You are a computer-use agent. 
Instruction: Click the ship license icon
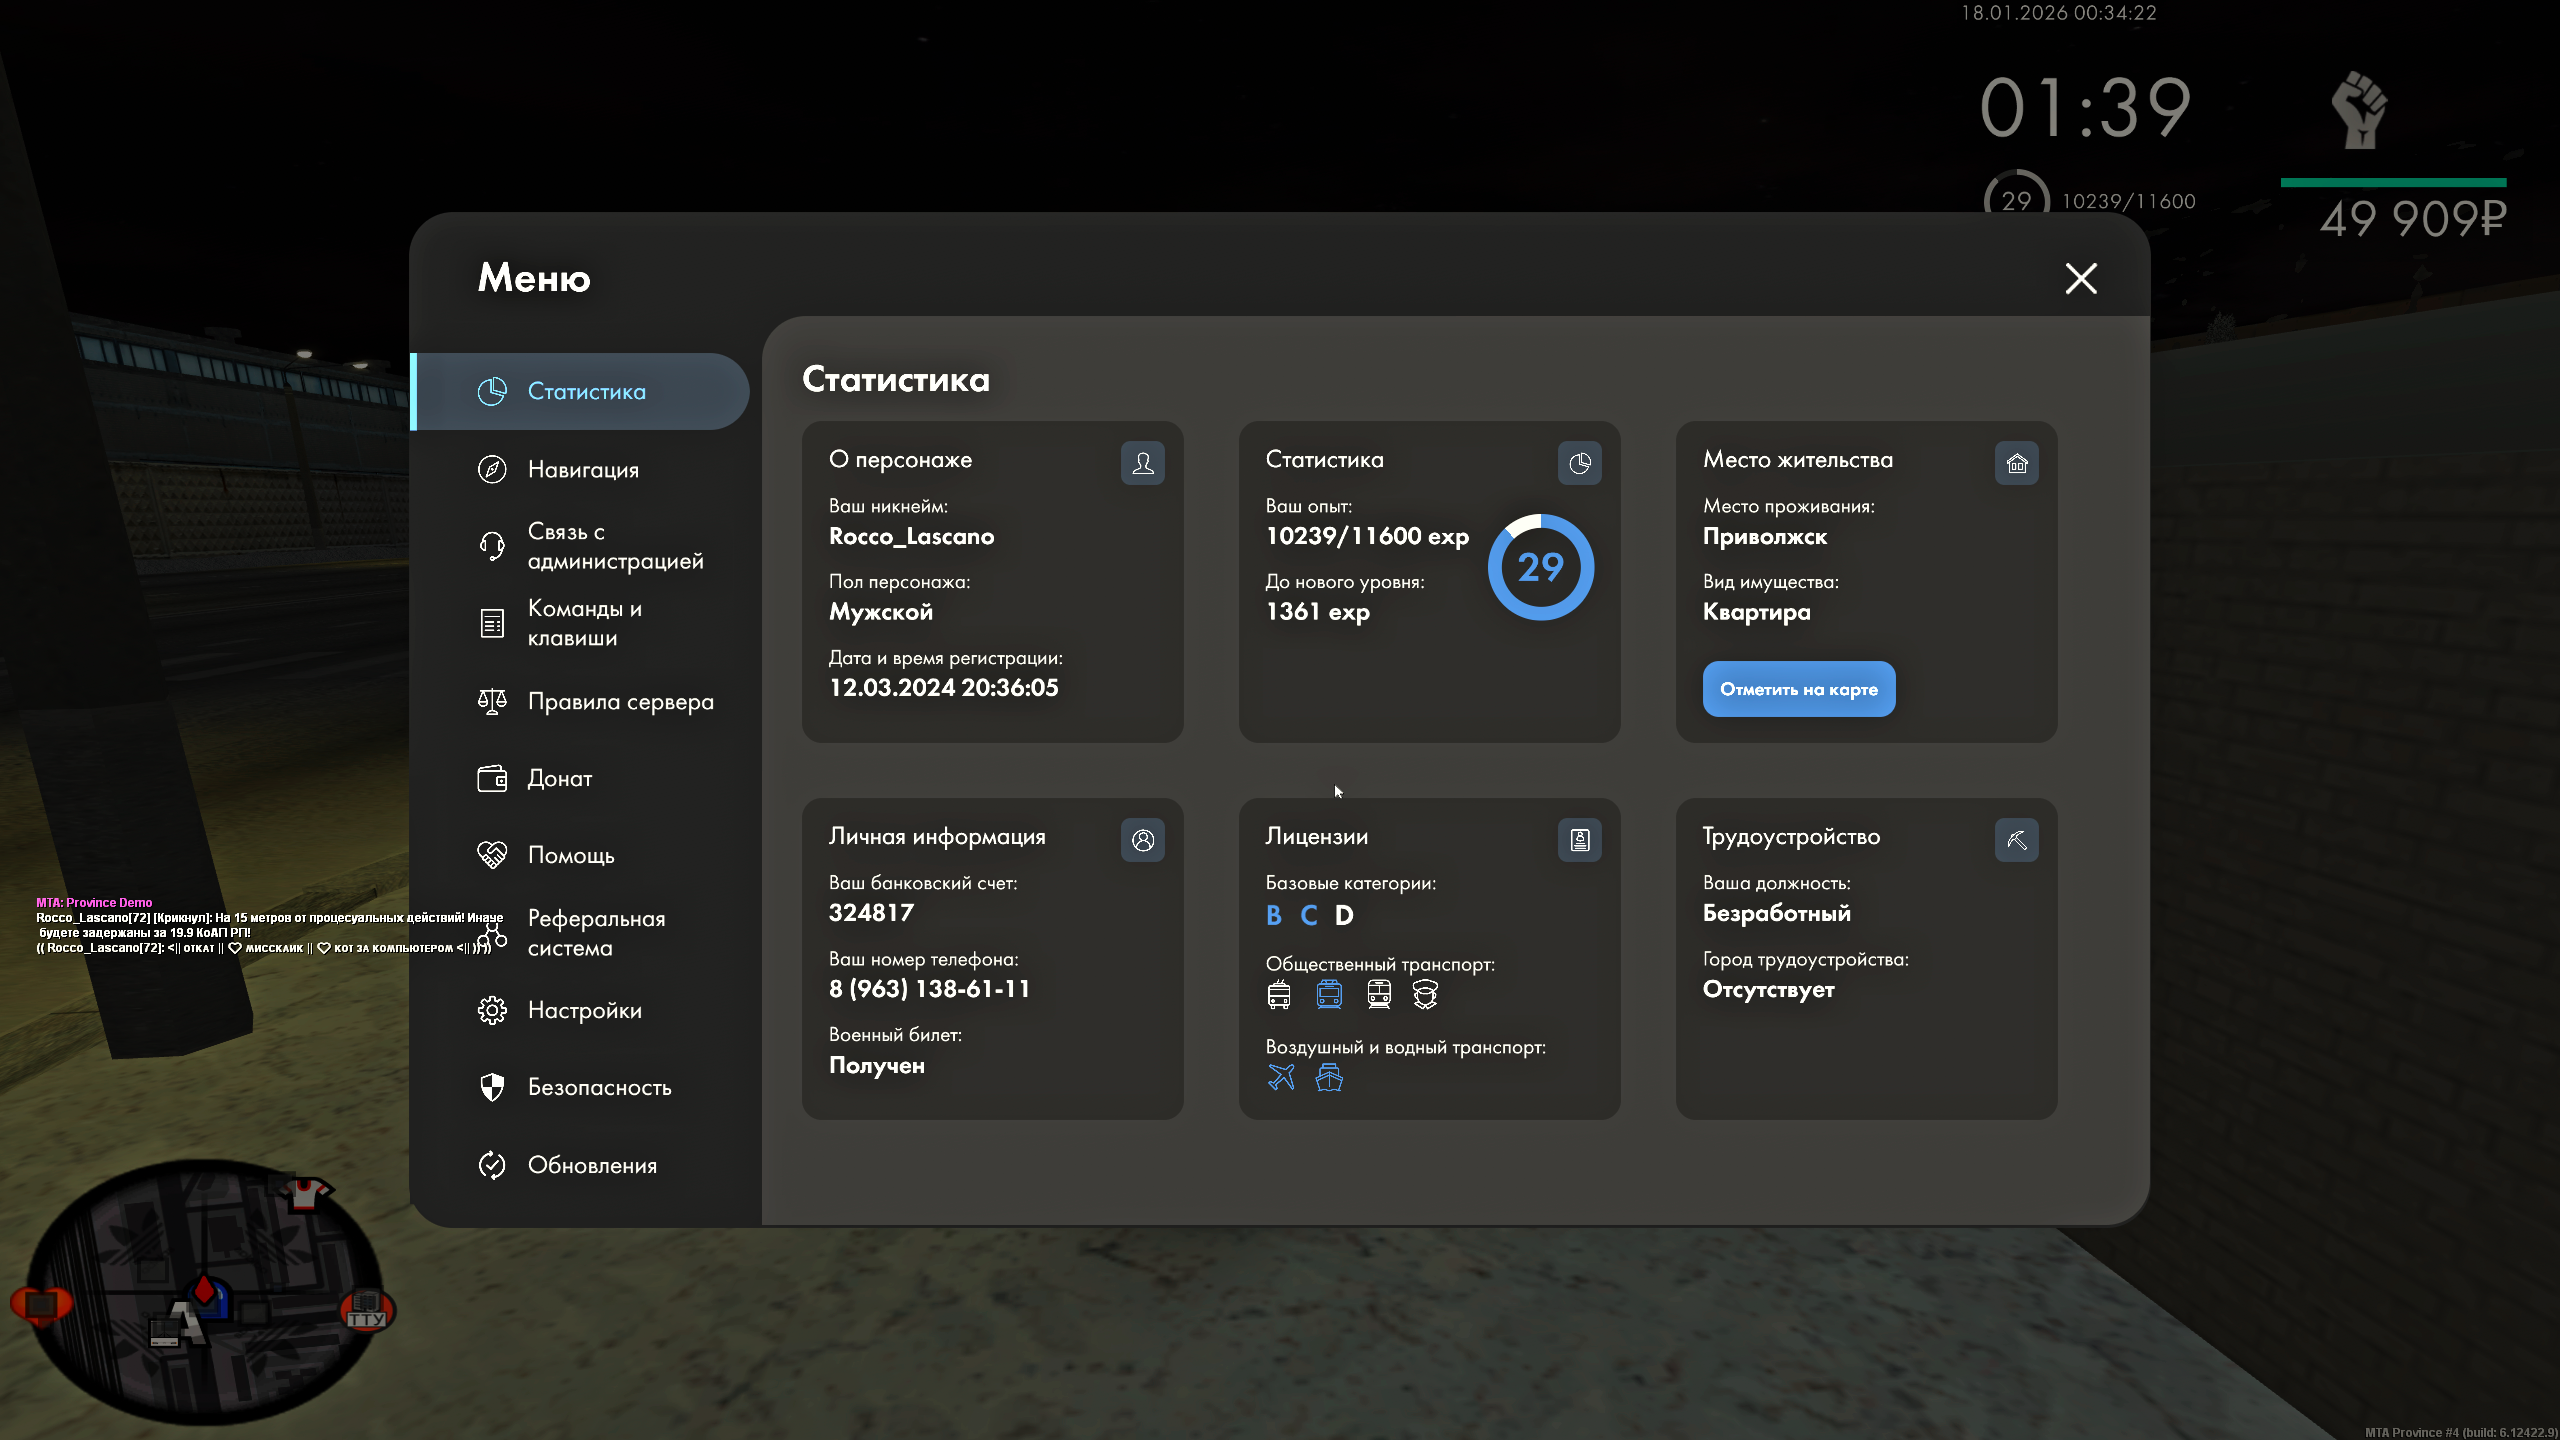[x=1329, y=1077]
